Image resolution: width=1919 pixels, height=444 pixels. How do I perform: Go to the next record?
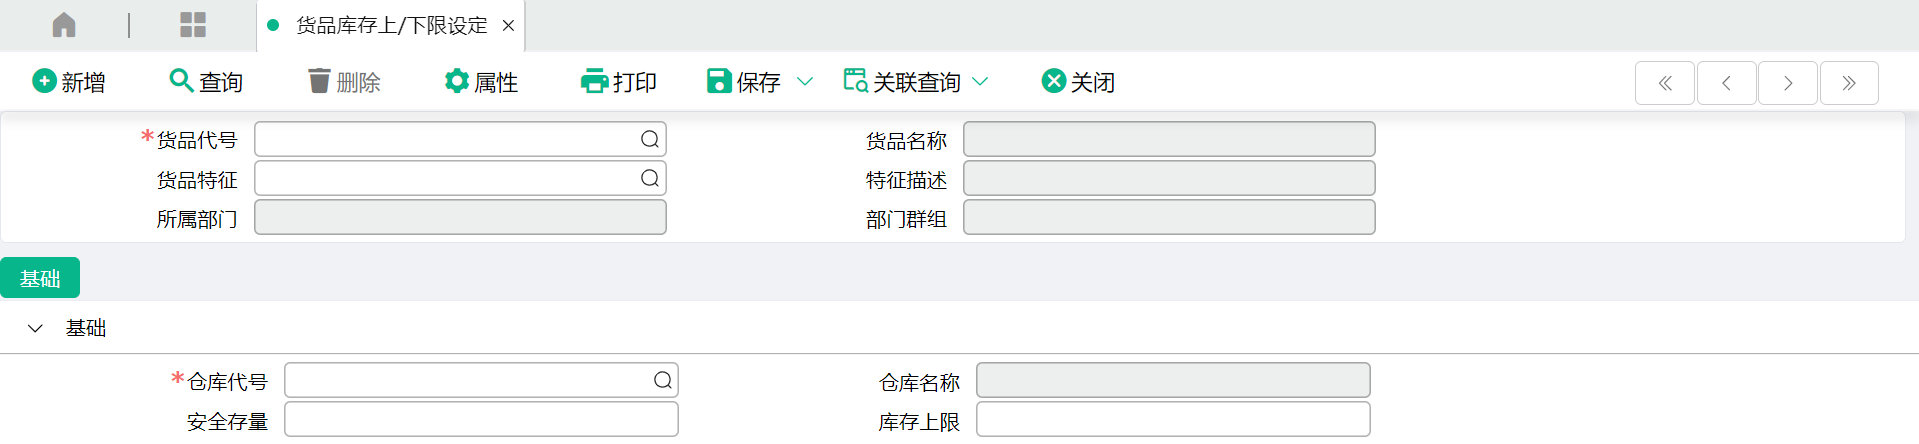(x=1788, y=83)
